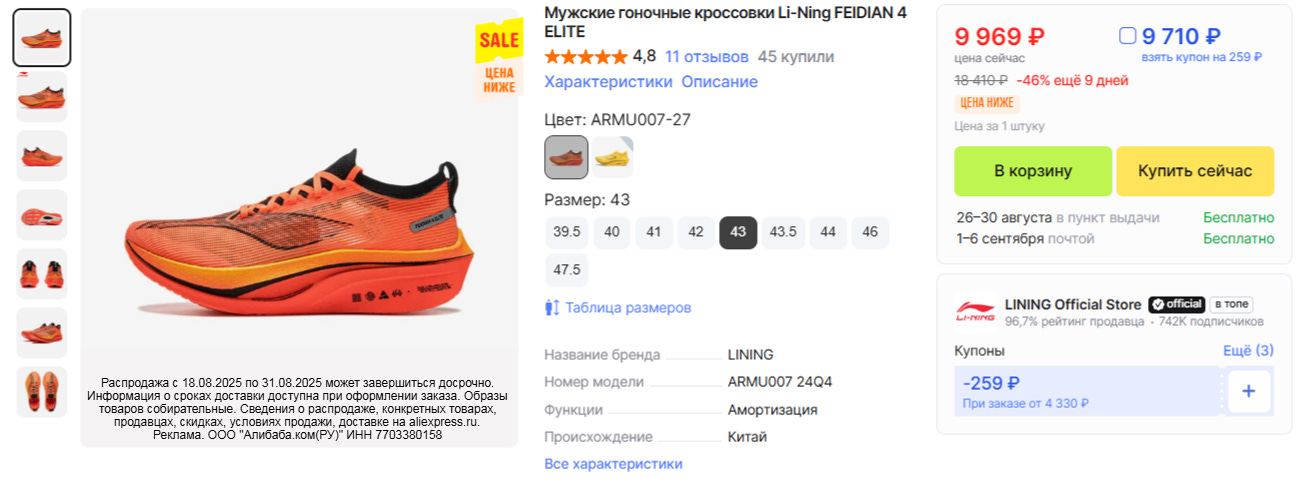This screenshot has height=479, width=1300.
Task: Click the "в топе" badge
Action: pos(1231,304)
